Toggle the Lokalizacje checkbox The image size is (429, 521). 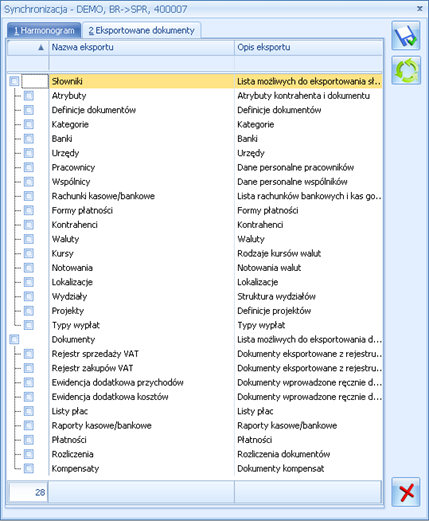[29, 282]
